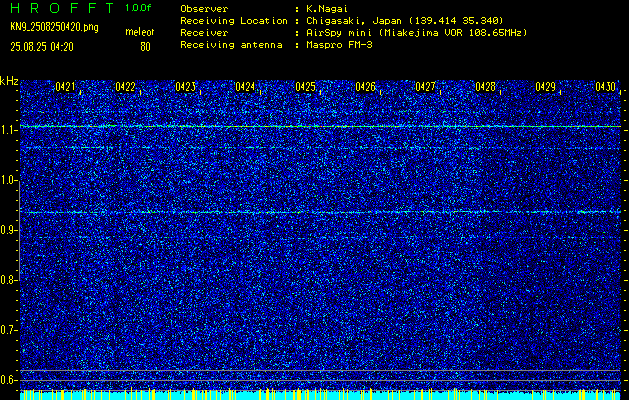Click the 0427 time marker
This screenshot has width=629, height=400.
coord(425,87)
